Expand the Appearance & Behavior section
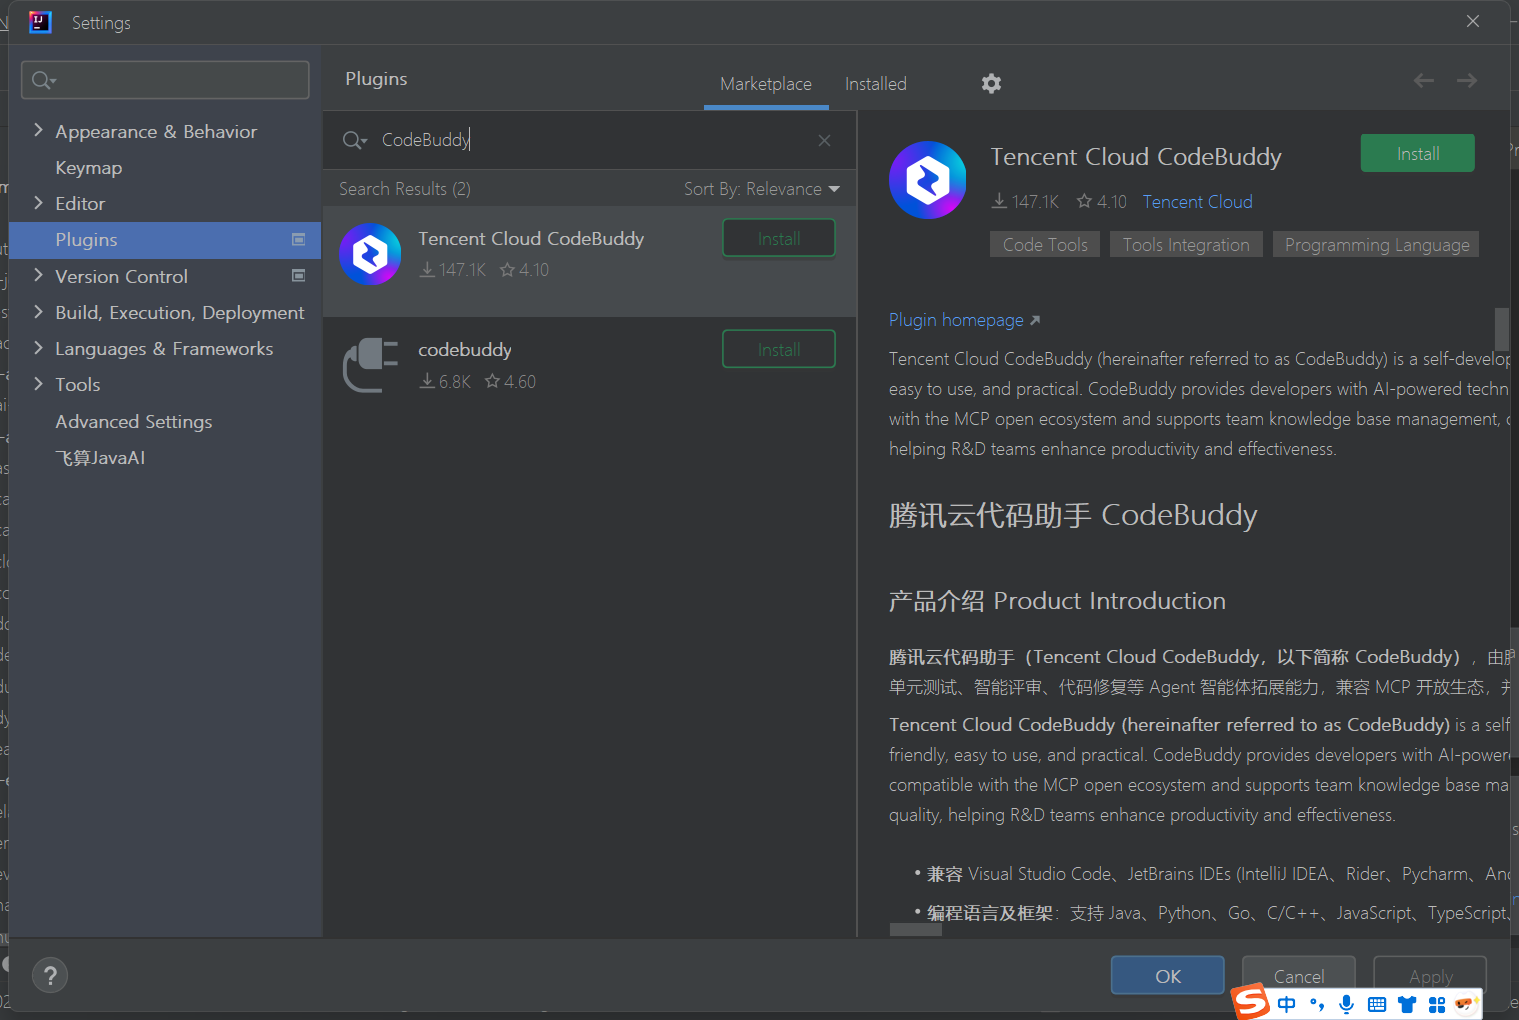Screen dimensions: 1519x1020 (x=38, y=130)
